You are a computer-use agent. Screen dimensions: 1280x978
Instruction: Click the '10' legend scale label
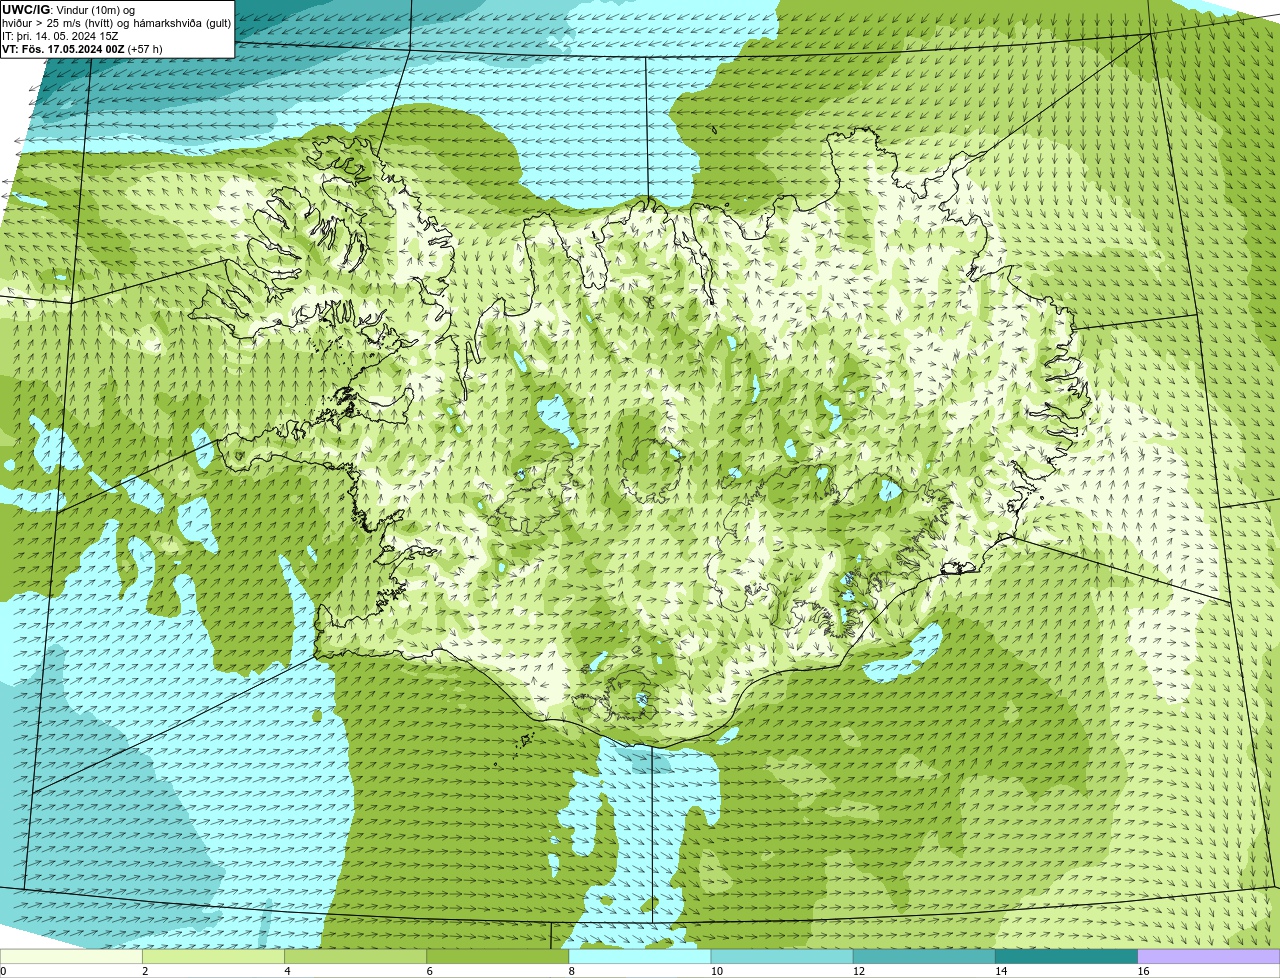click(716, 971)
